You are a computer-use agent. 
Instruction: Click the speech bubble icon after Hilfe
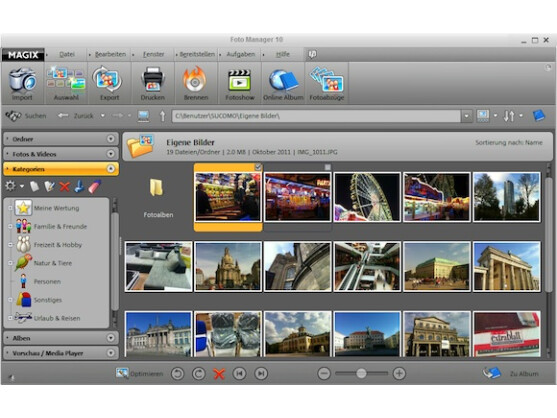pyautogui.click(x=312, y=54)
